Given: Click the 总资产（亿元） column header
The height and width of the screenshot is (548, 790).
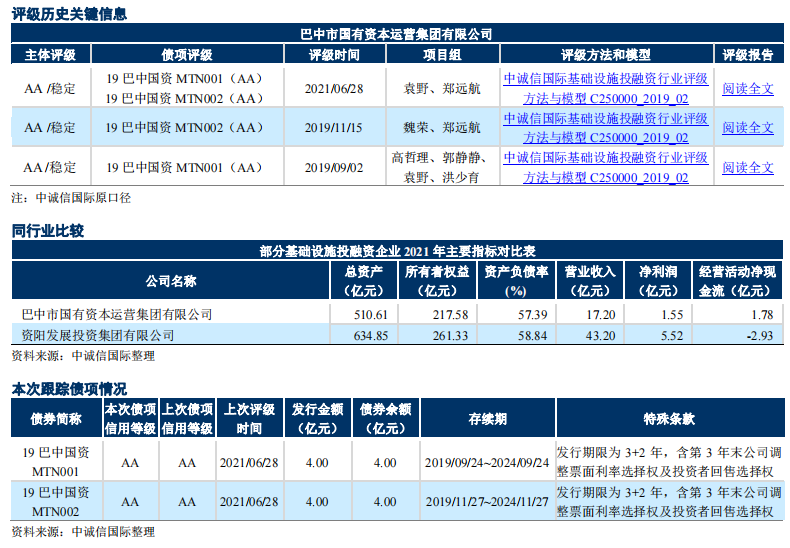Looking at the screenshot, I should click(x=363, y=281).
